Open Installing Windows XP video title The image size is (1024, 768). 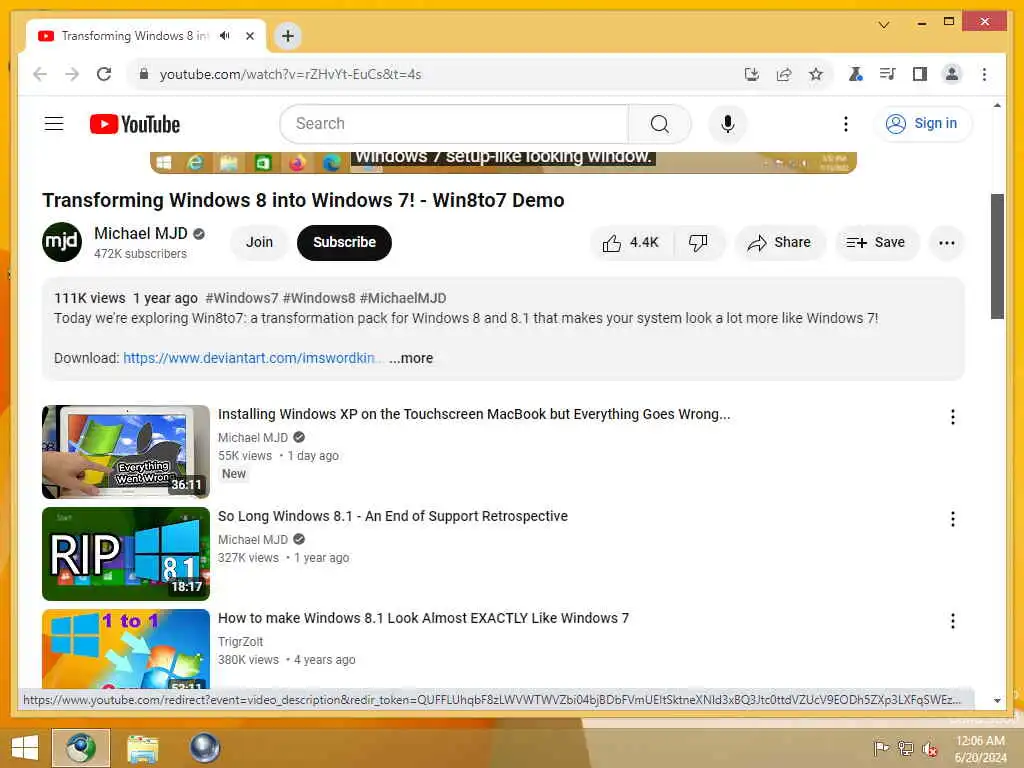pos(474,414)
